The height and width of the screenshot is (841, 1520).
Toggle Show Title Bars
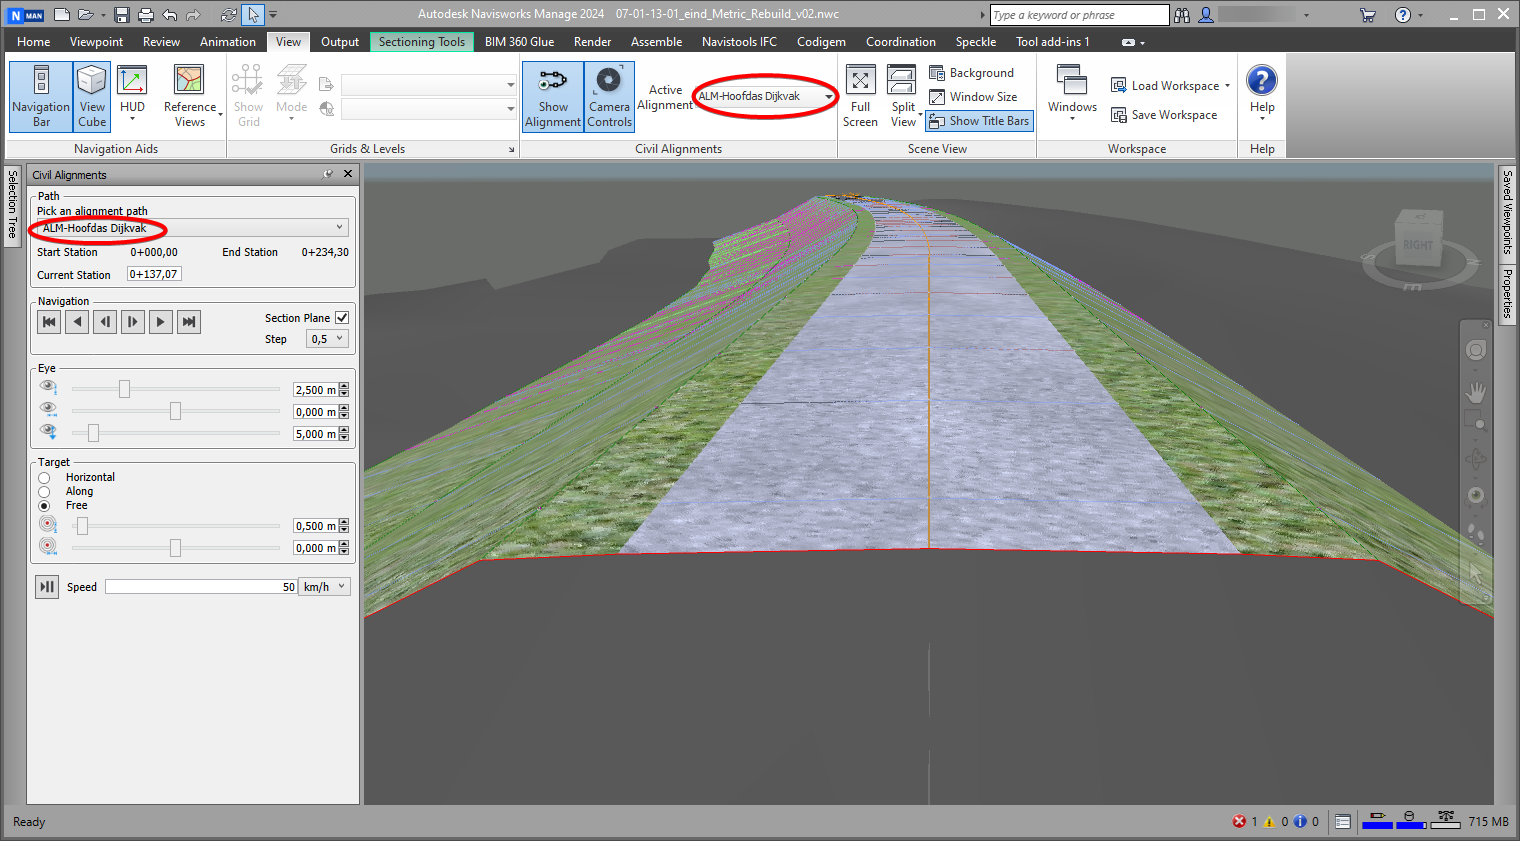979,121
